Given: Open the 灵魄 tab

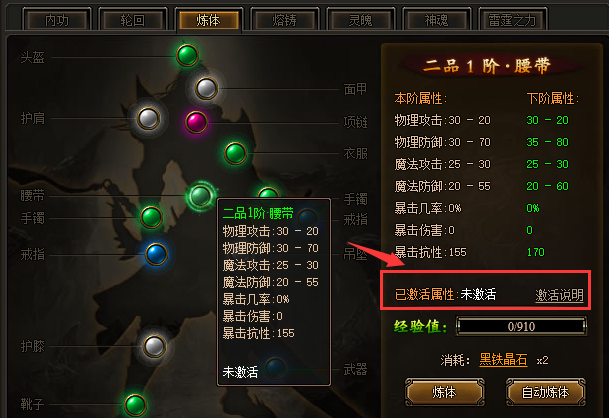Looking at the screenshot, I should click(360, 20).
